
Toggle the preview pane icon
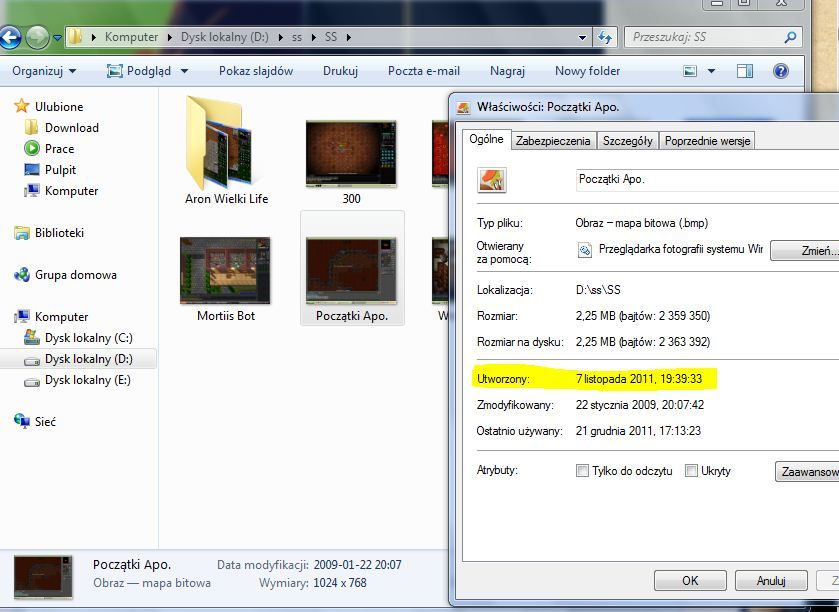click(745, 71)
